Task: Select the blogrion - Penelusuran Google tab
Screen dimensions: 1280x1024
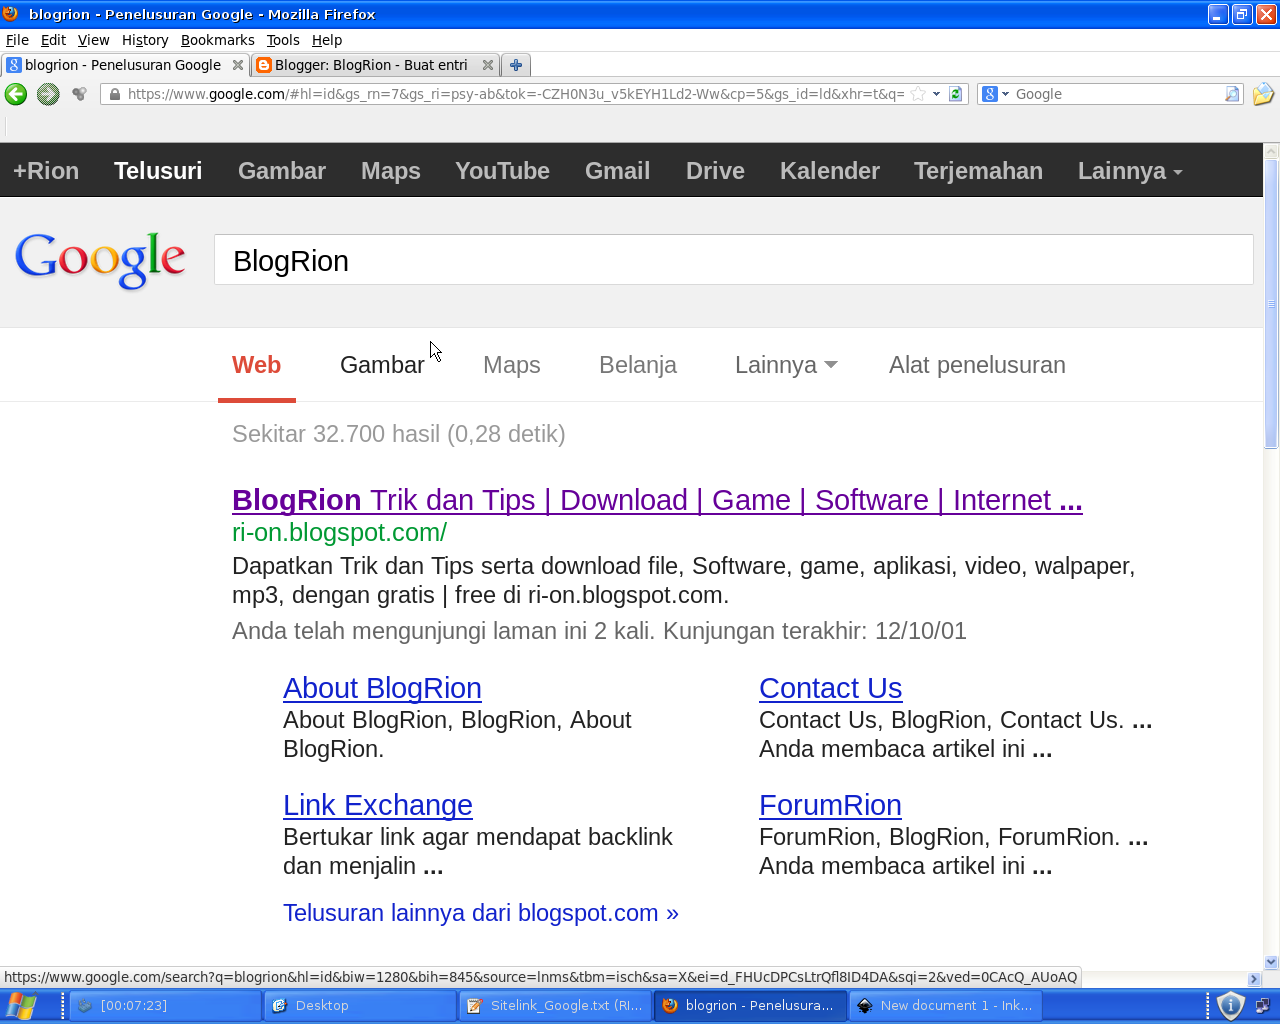Action: (x=123, y=65)
